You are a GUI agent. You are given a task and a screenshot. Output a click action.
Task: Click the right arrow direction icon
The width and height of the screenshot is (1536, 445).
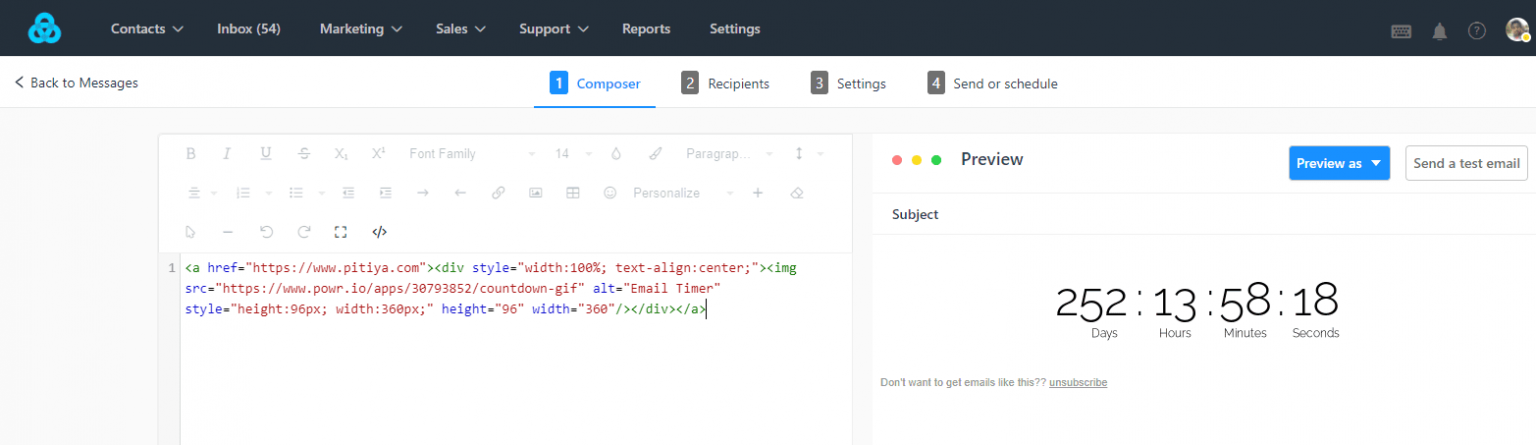point(423,193)
